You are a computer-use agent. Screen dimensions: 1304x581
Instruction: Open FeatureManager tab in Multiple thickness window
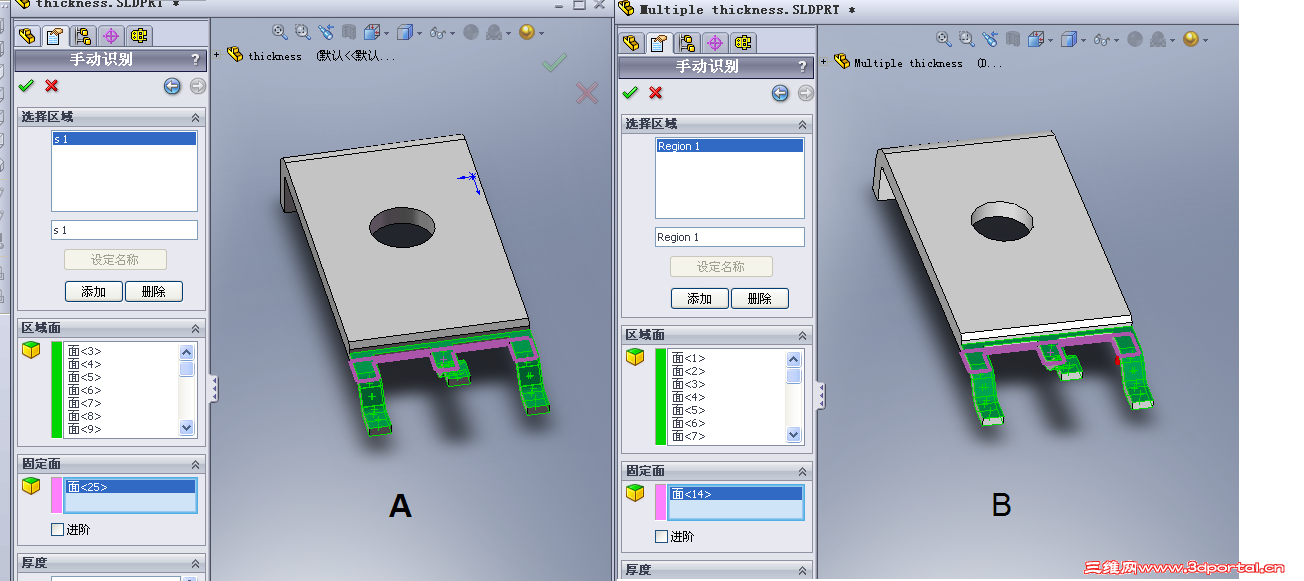coord(630,43)
